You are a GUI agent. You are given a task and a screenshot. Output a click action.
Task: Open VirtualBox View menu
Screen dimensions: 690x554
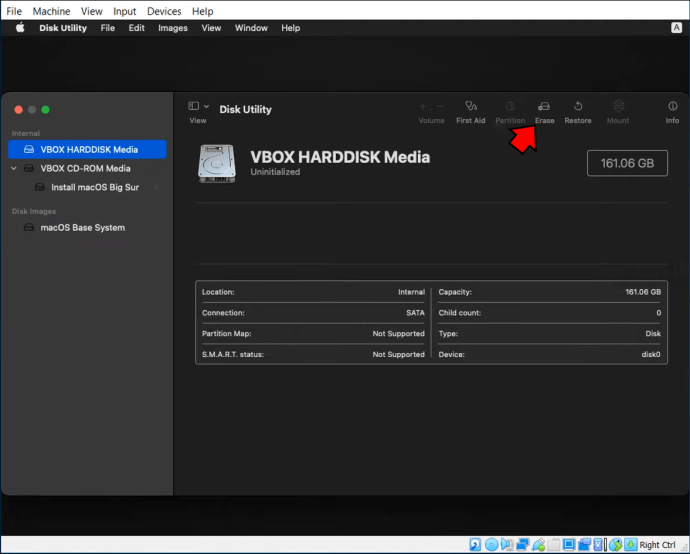(x=92, y=11)
